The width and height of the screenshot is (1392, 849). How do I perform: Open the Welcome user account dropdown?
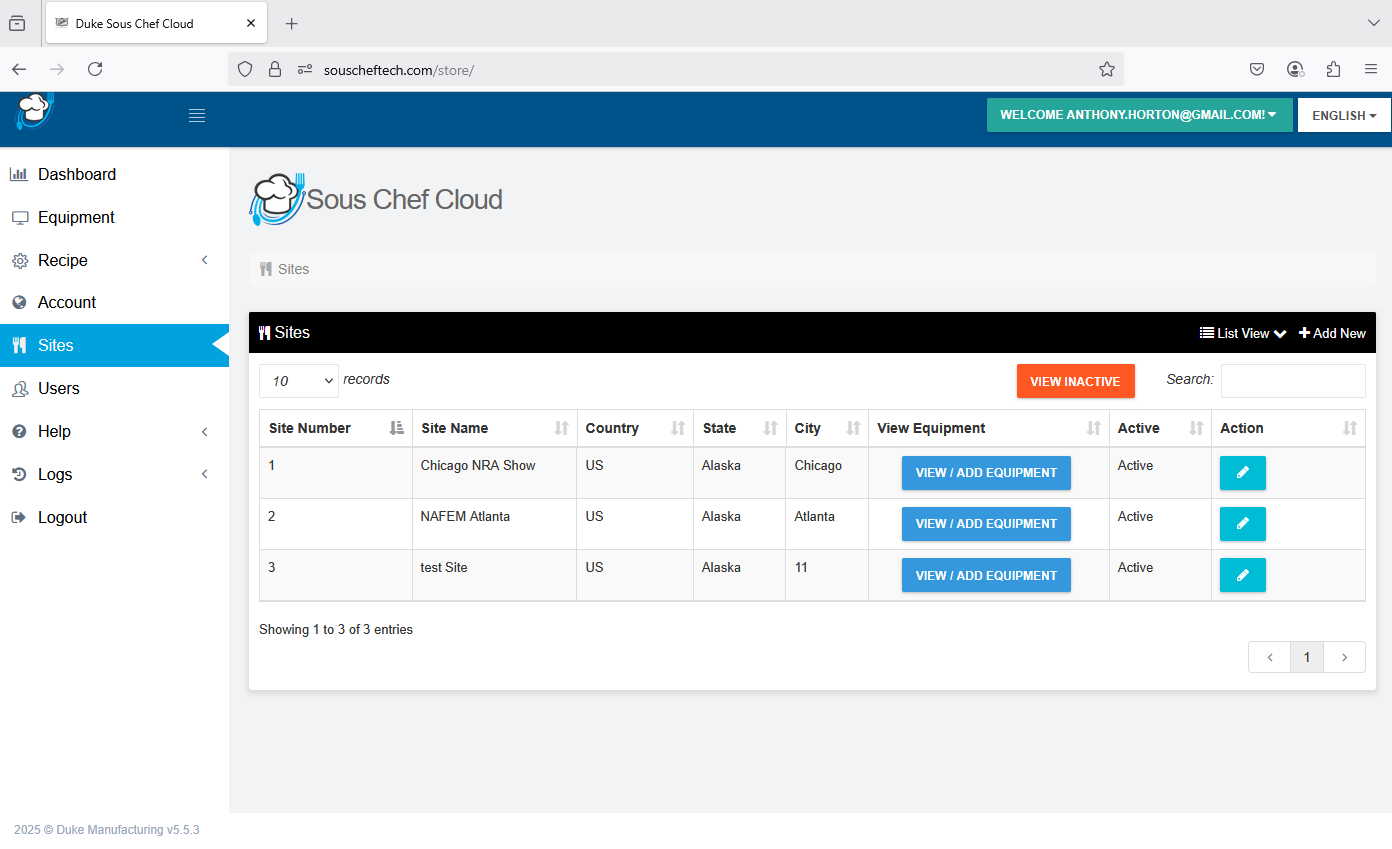click(1139, 115)
